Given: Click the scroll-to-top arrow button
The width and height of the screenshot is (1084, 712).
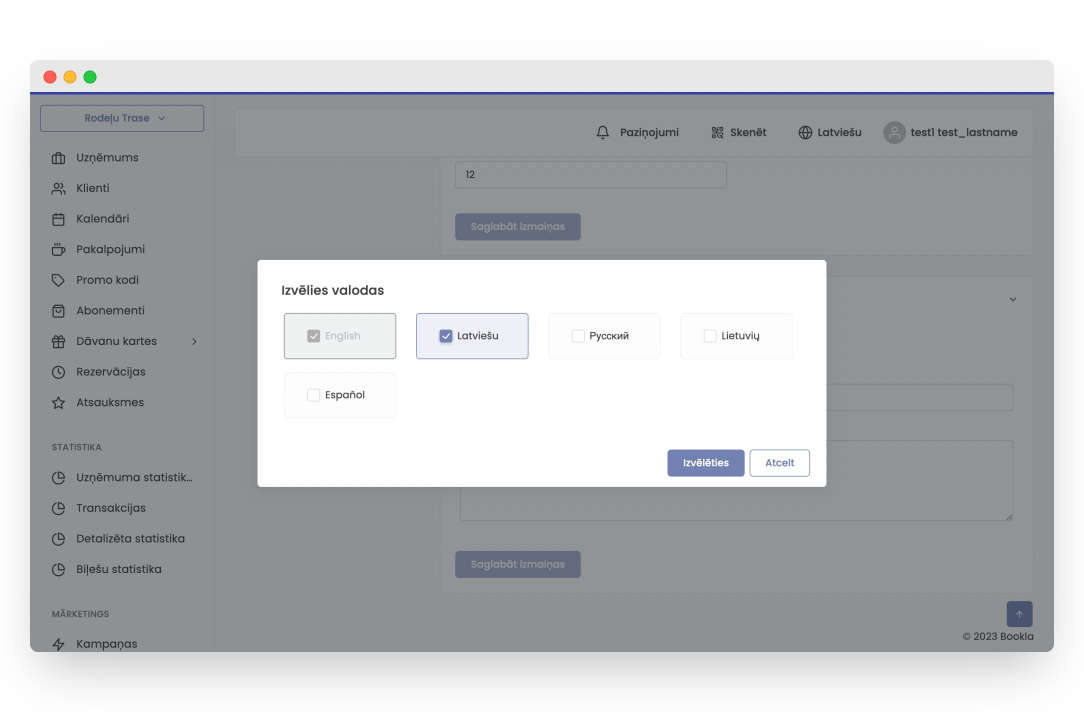Looking at the screenshot, I should [x=1019, y=614].
